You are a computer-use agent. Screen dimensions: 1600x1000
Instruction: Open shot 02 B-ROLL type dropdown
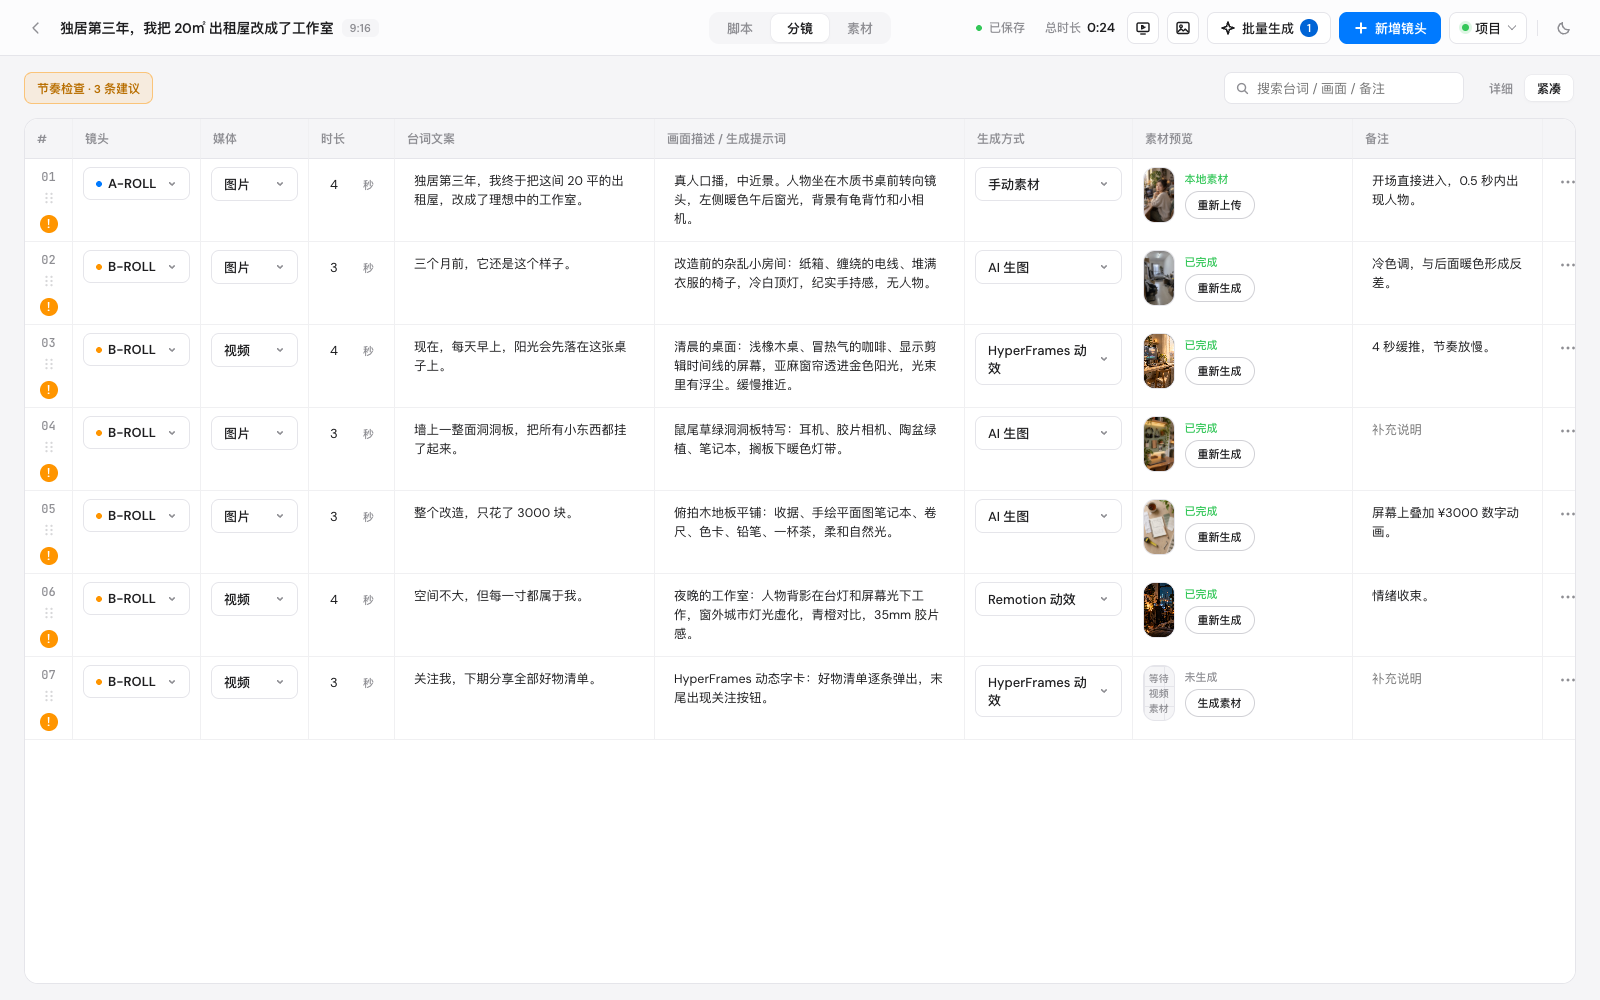coord(136,267)
